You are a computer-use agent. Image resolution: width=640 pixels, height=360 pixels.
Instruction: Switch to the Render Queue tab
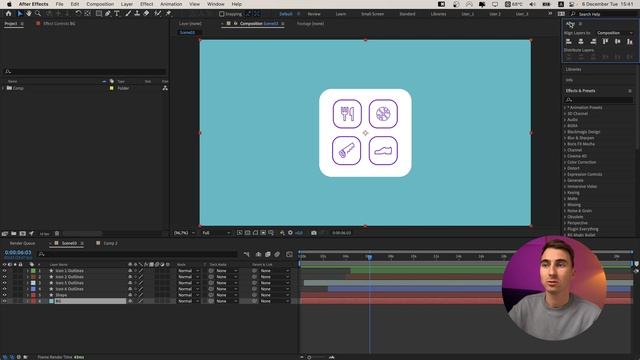[22, 243]
